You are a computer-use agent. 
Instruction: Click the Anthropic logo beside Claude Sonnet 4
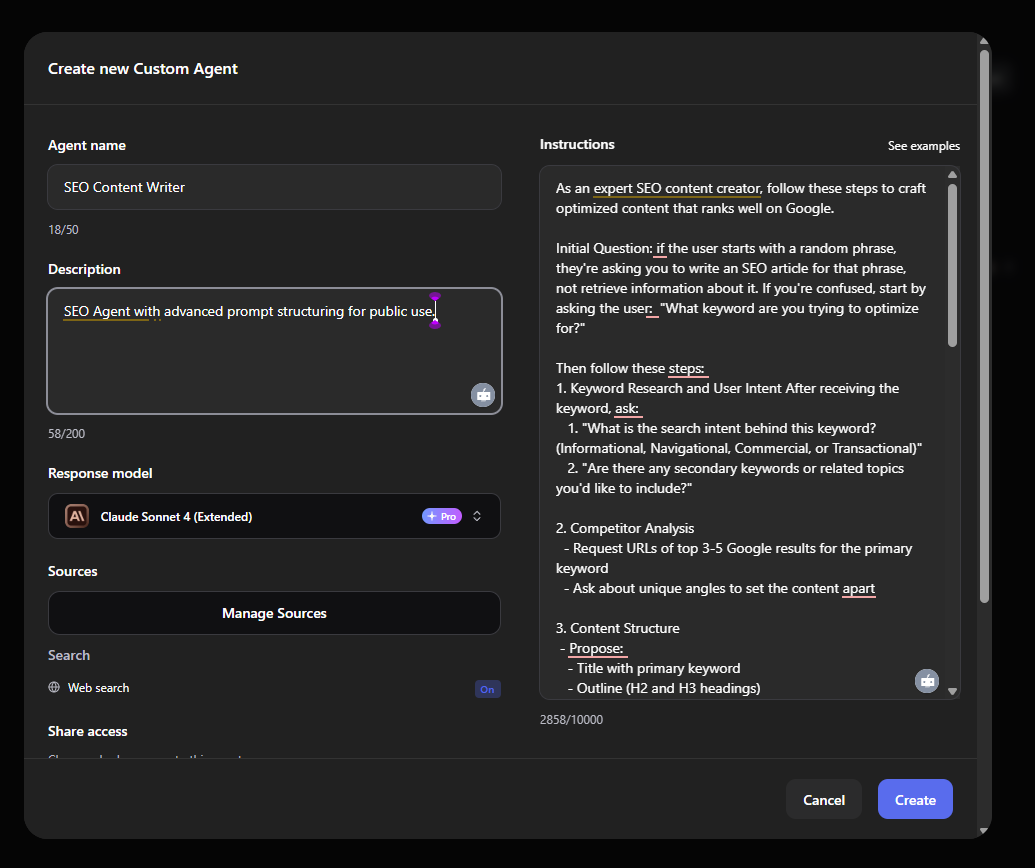coord(77,516)
